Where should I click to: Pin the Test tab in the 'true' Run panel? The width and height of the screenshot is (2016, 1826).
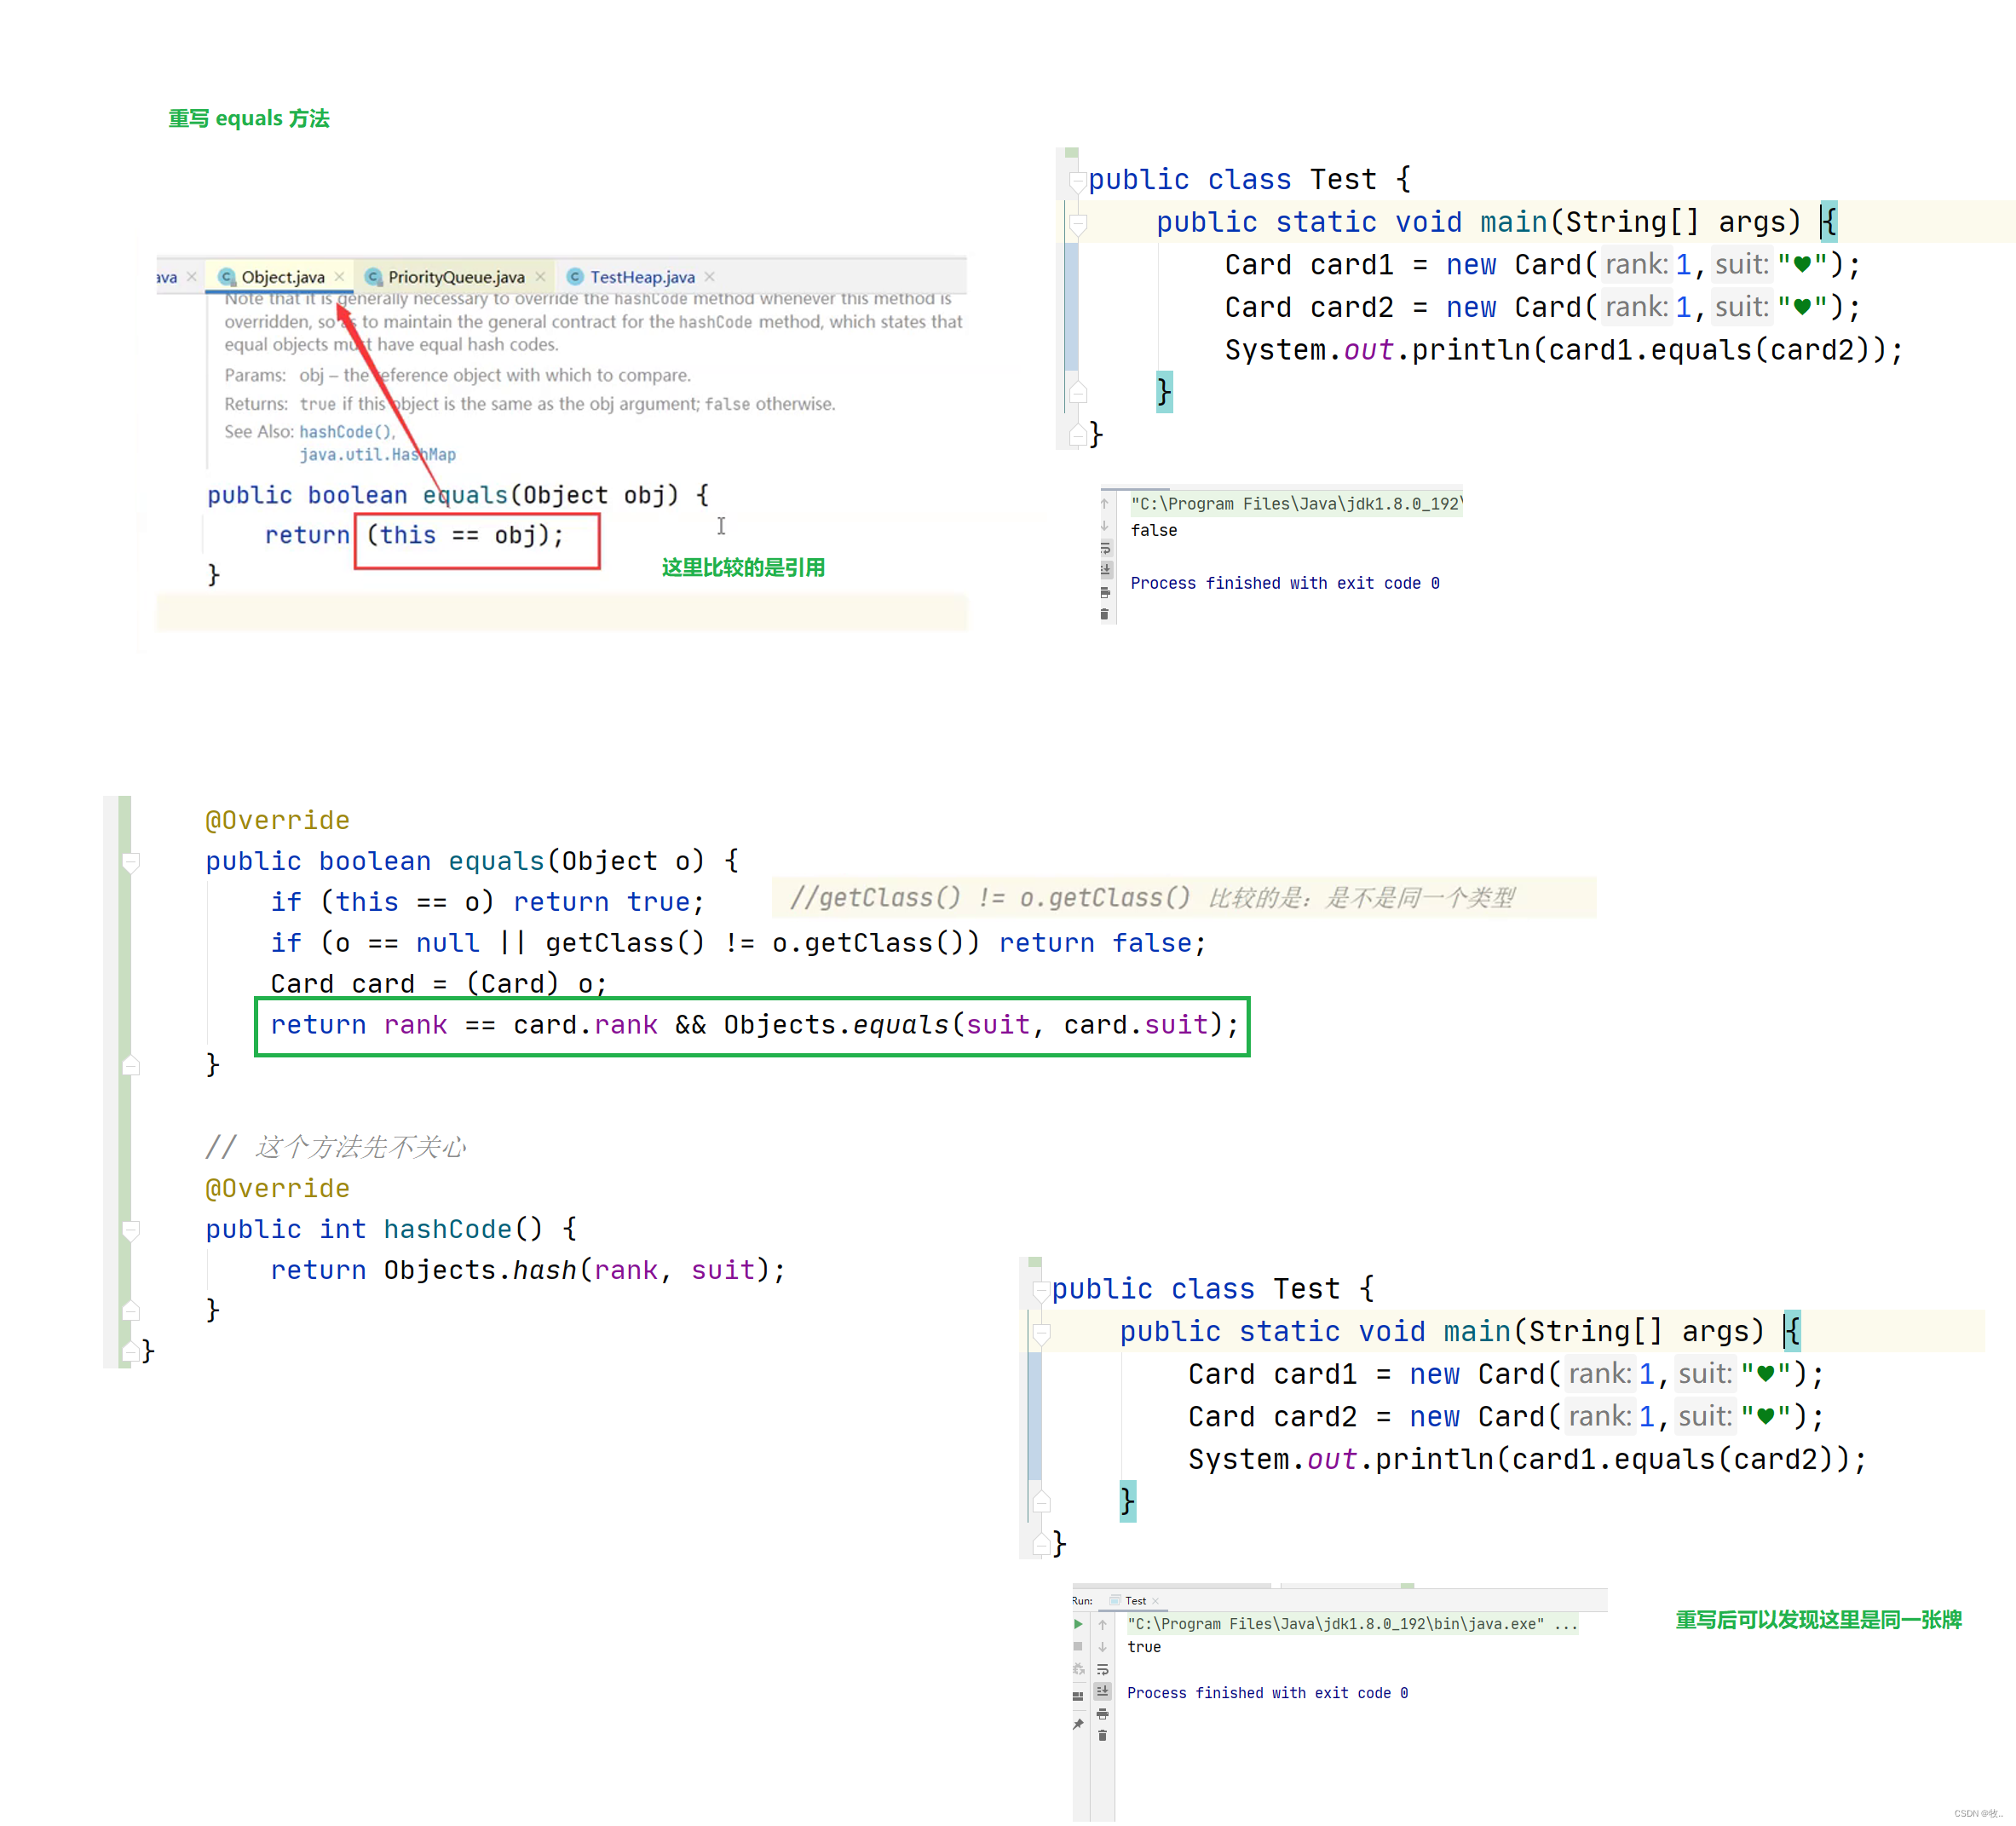(1078, 1724)
